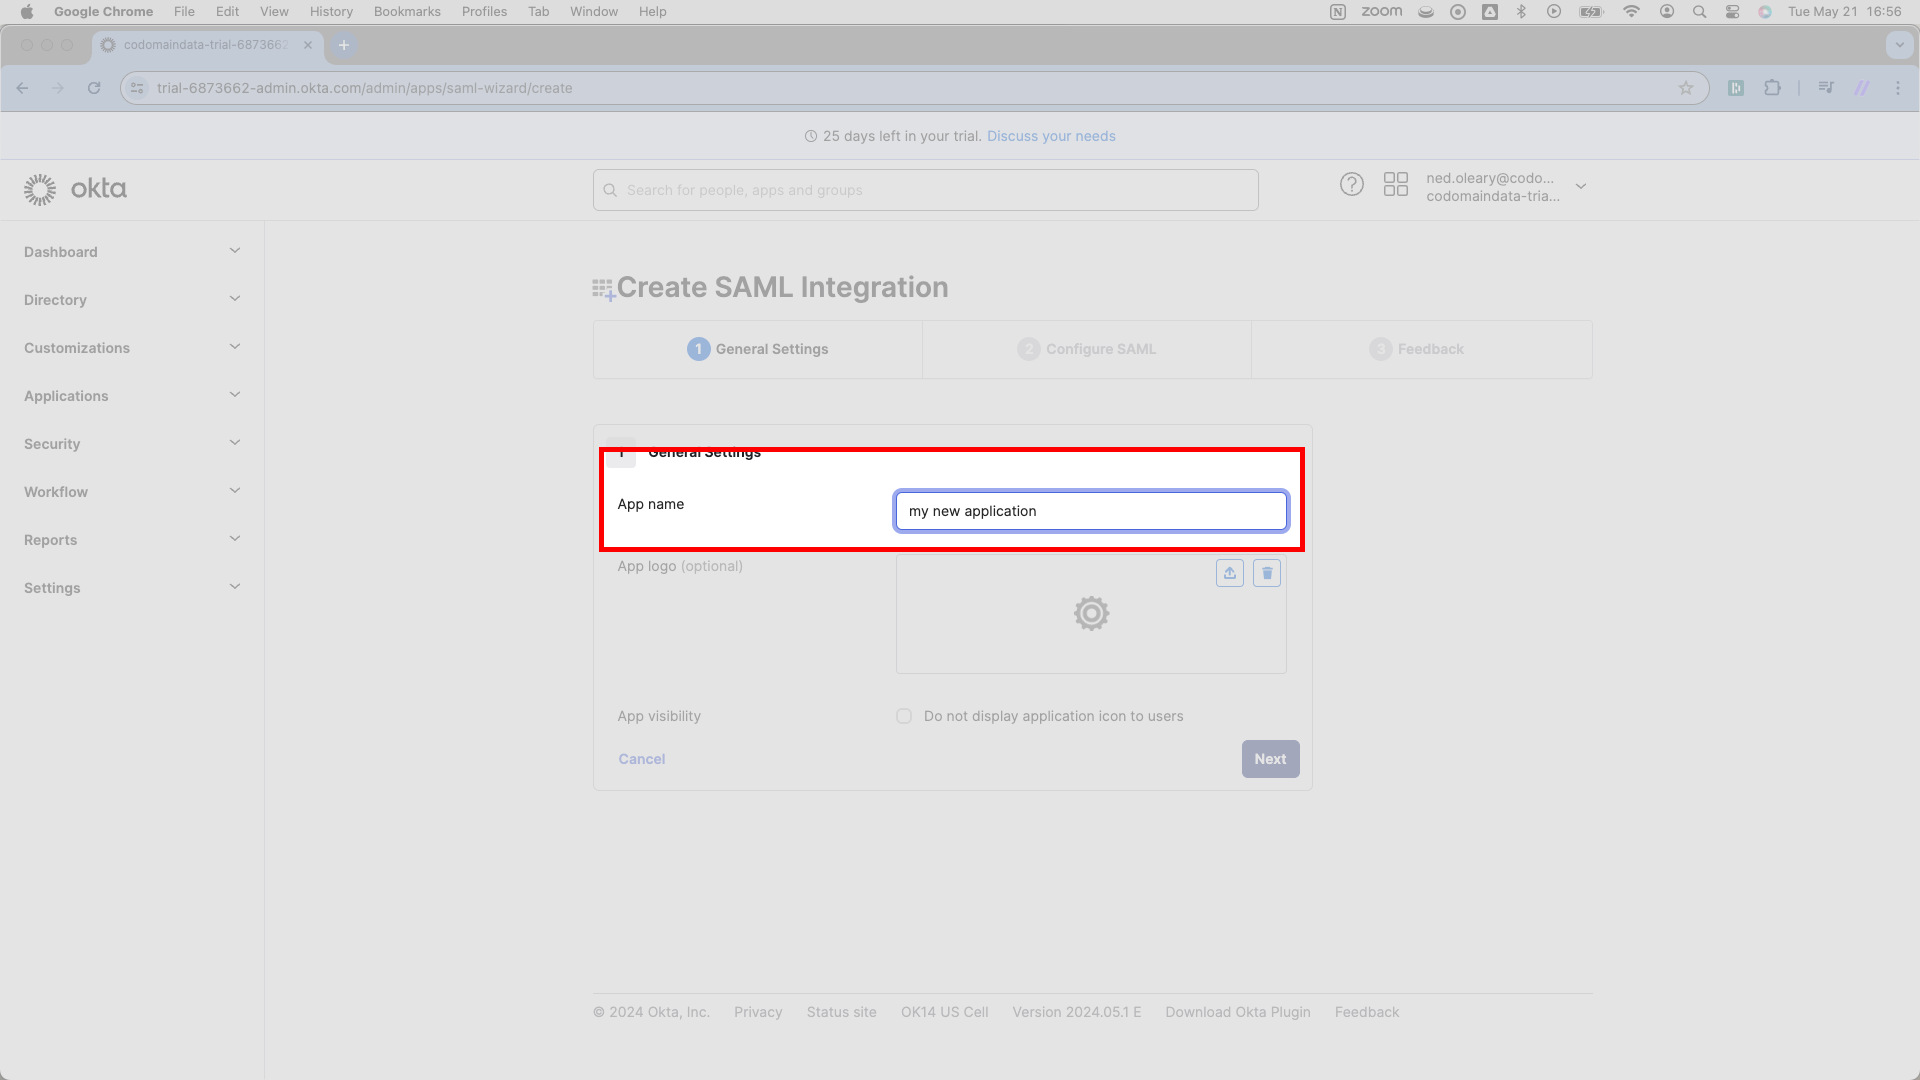Open the help question mark icon
The width and height of the screenshot is (1920, 1080).
[x=1352, y=185]
